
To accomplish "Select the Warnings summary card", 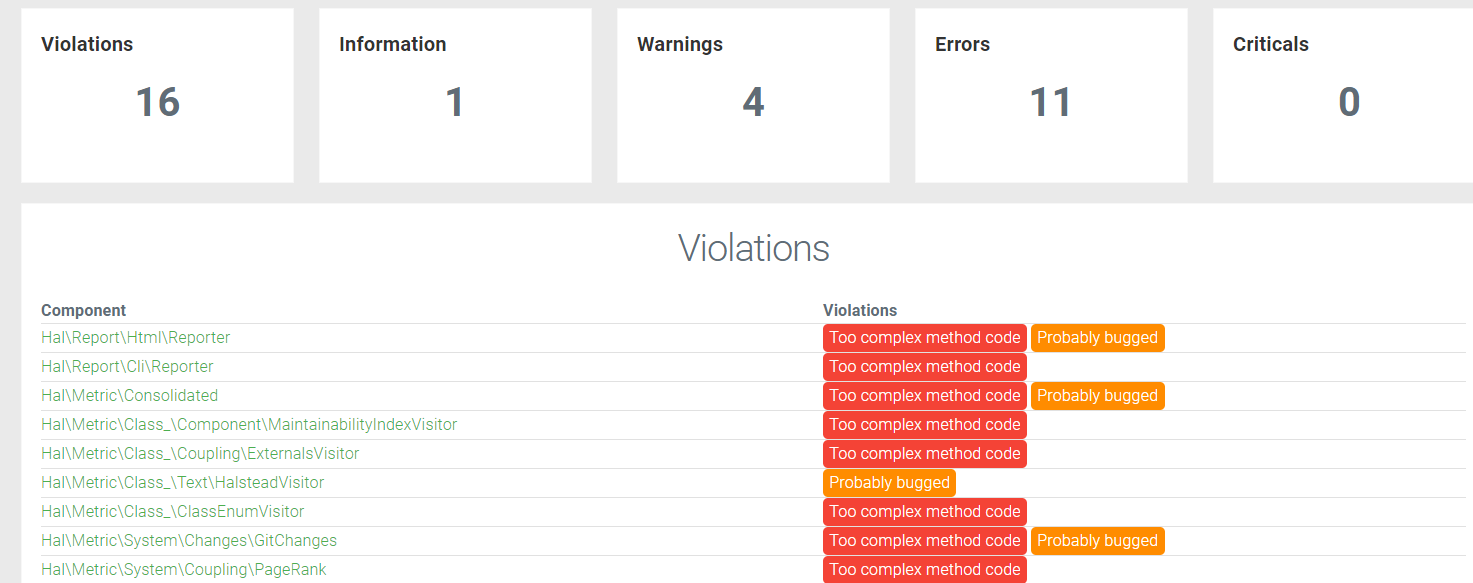I will [753, 96].
